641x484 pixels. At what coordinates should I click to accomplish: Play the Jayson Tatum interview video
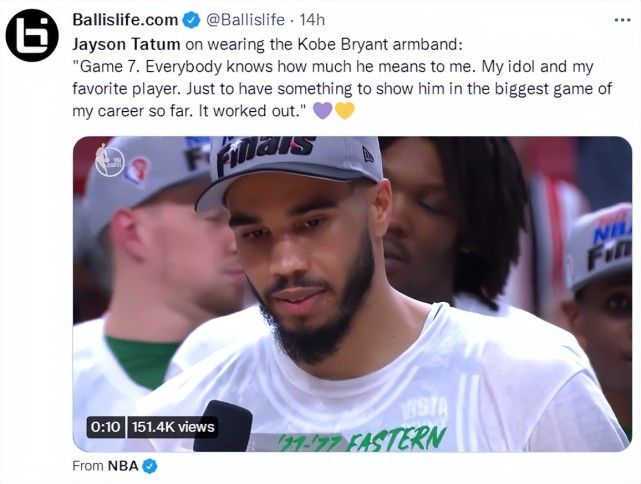[352, 294]
